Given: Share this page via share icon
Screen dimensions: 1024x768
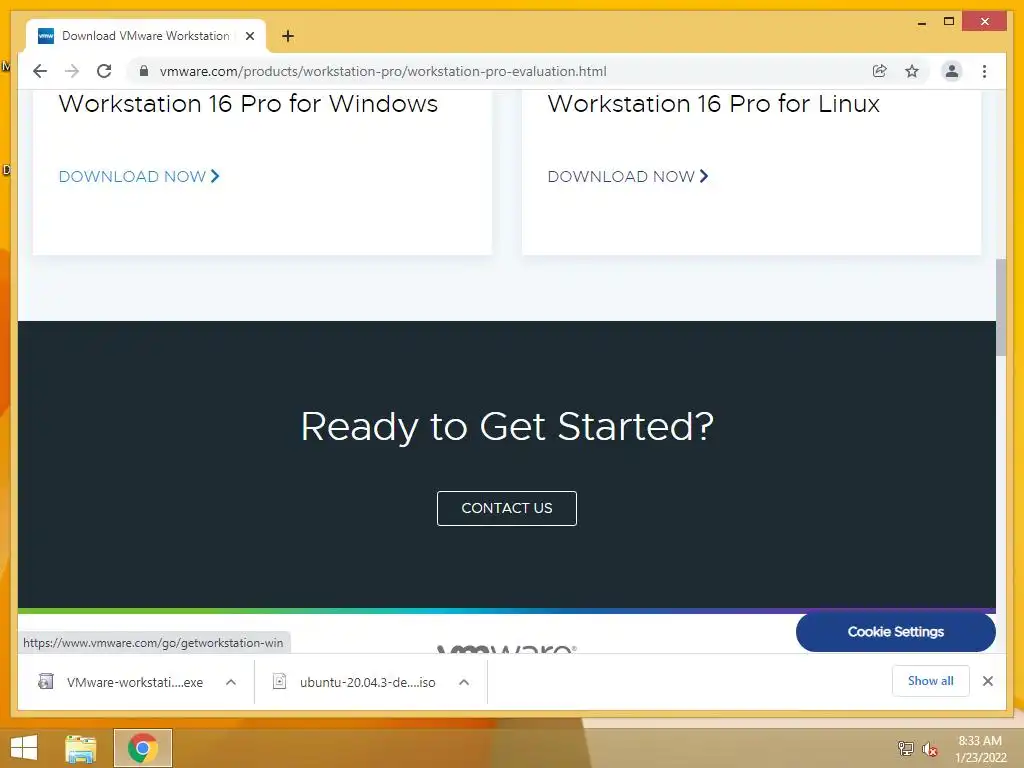Looking at the screenshot, I should click(880, 71).
